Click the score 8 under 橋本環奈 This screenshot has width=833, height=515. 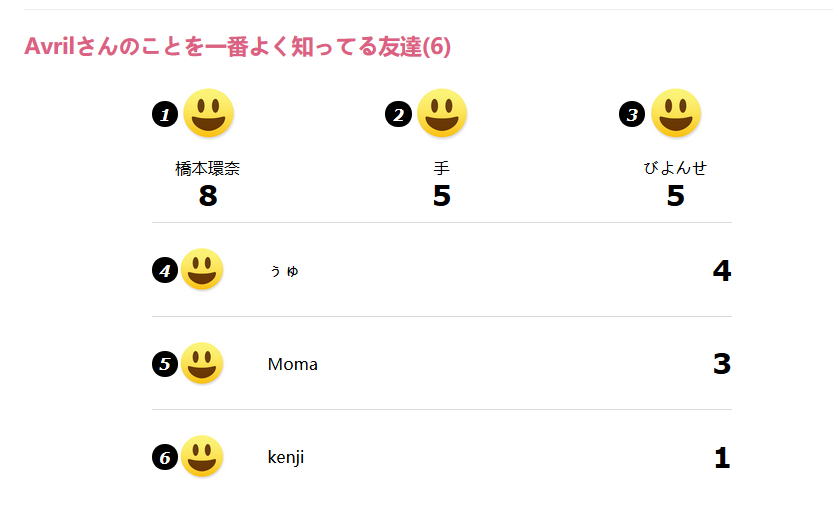(208, 196)
